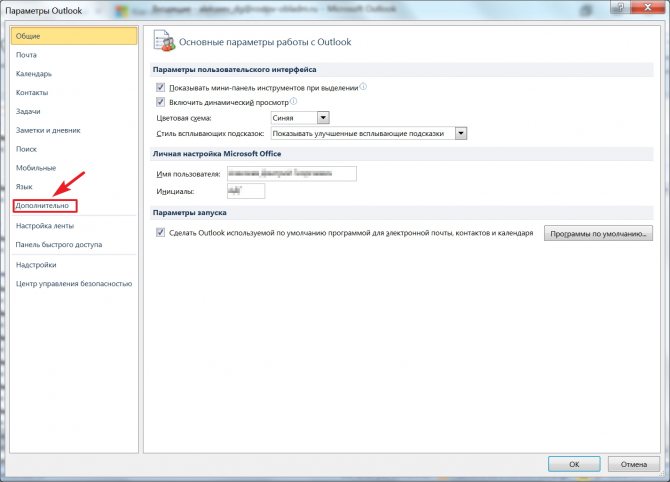Open the Язык settings category
Image resolution: width=670 pixels, height=482 pixels.
point(74,187)
